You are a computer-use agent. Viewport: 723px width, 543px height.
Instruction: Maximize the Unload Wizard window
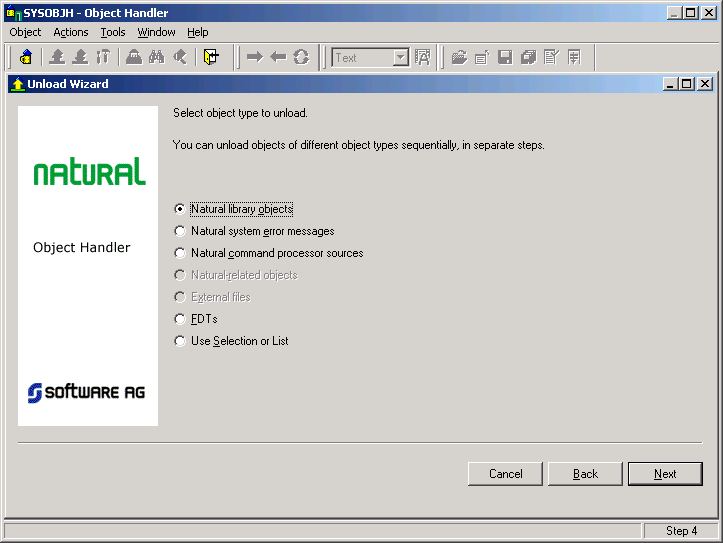pyautogui.click(x=687, y=84)
